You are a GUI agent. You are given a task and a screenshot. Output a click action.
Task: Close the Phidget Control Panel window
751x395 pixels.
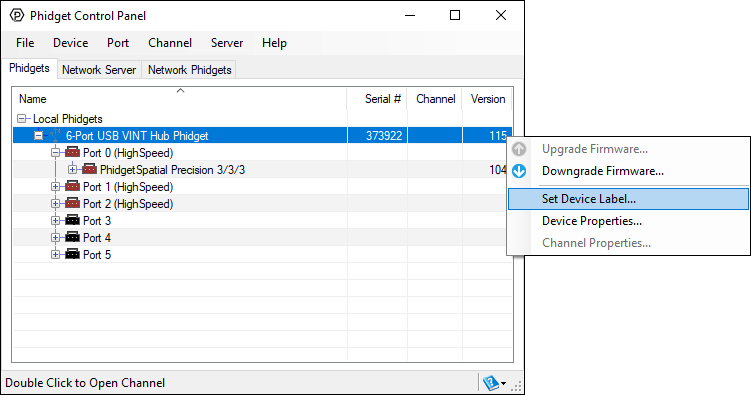pos(501,15)
